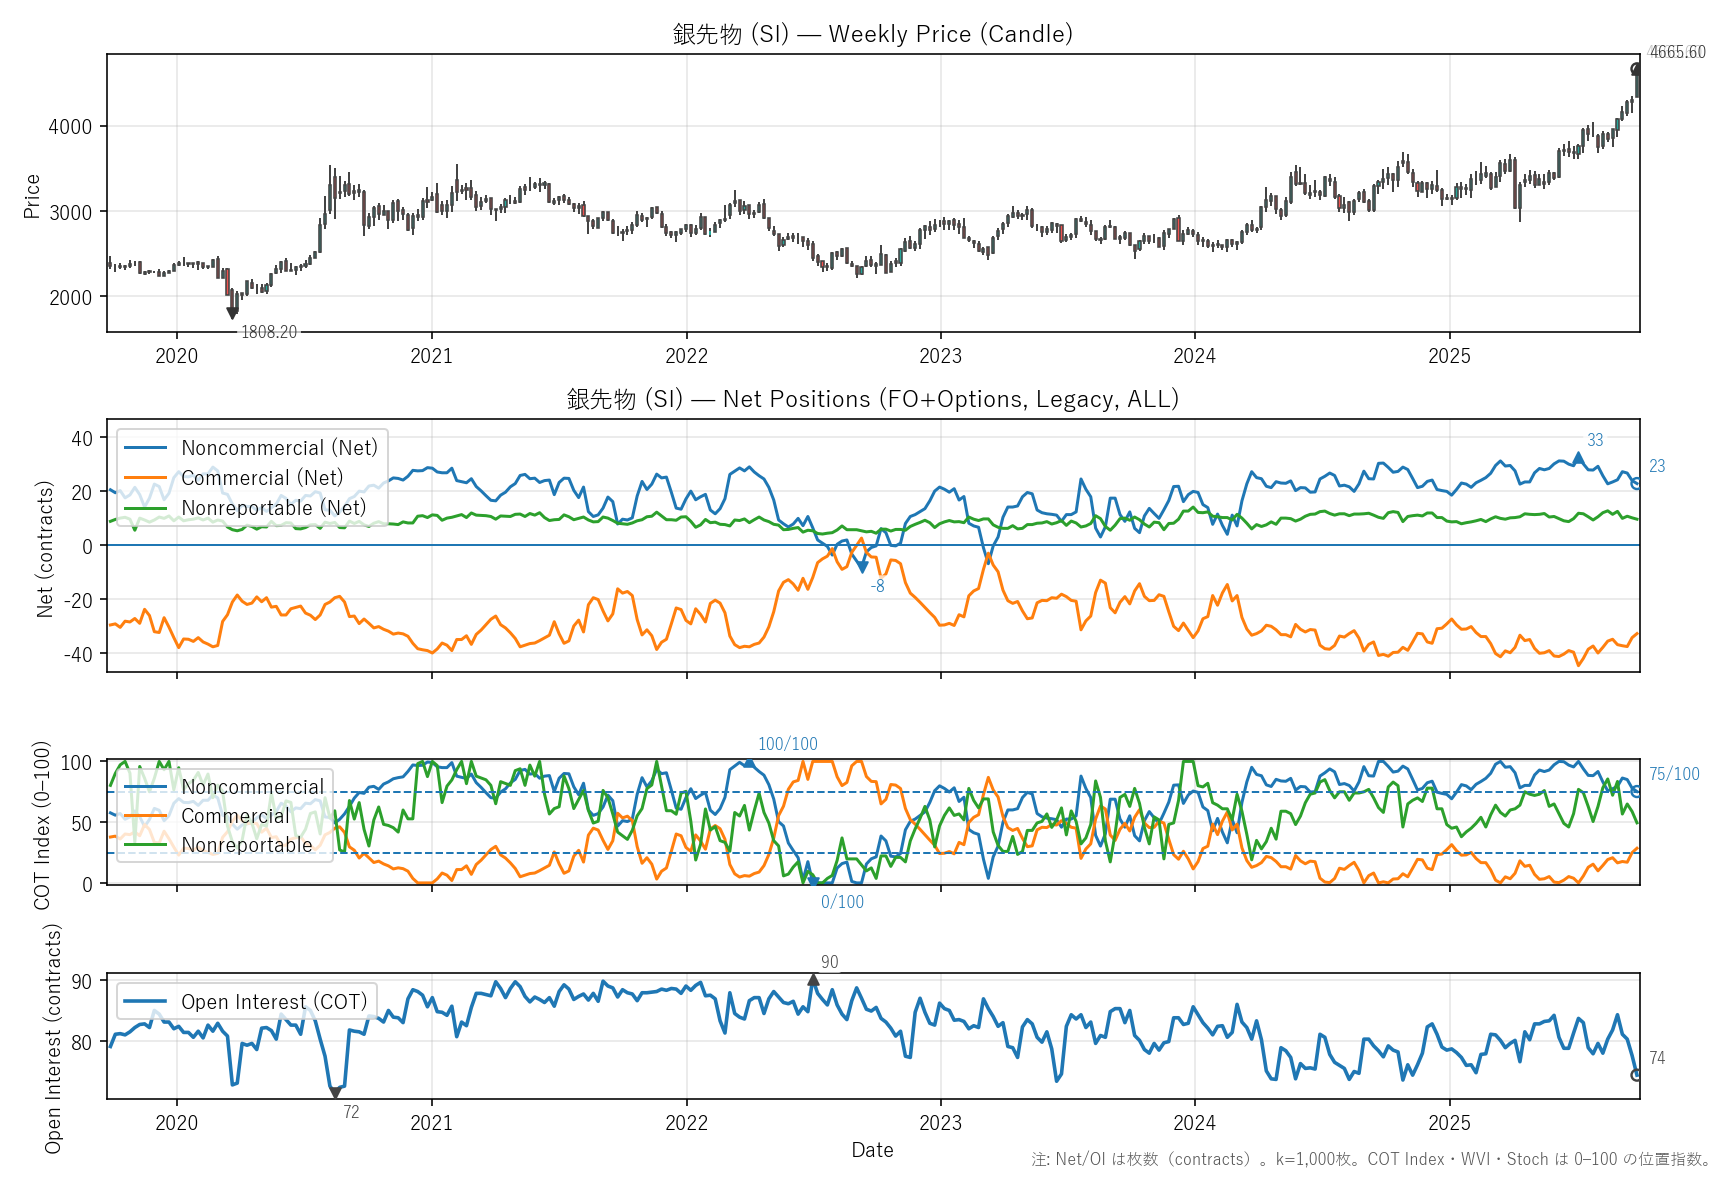Click the Noncommercial net low marker labeled -8

click(862, 567)
